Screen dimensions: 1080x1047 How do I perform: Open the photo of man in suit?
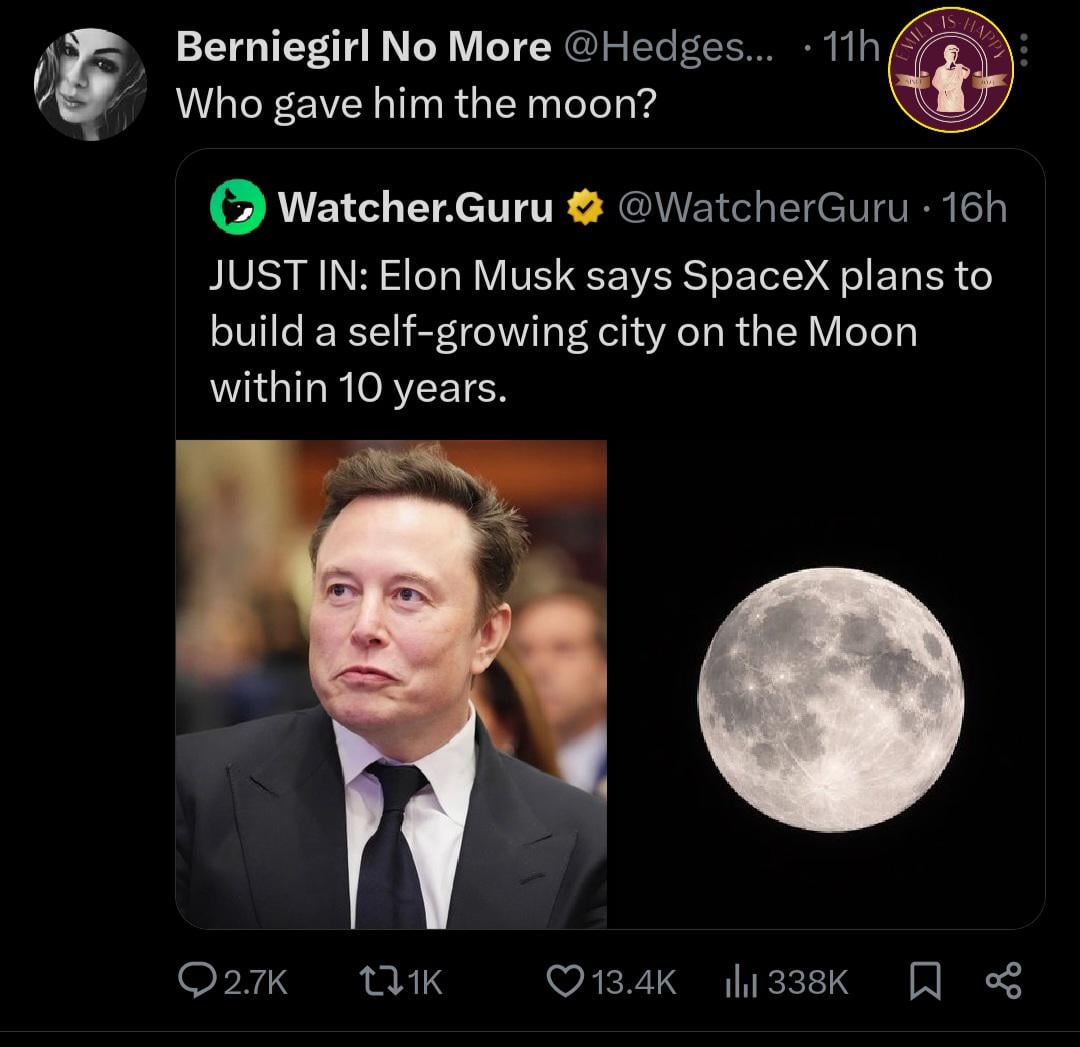[x=391, y=684]
